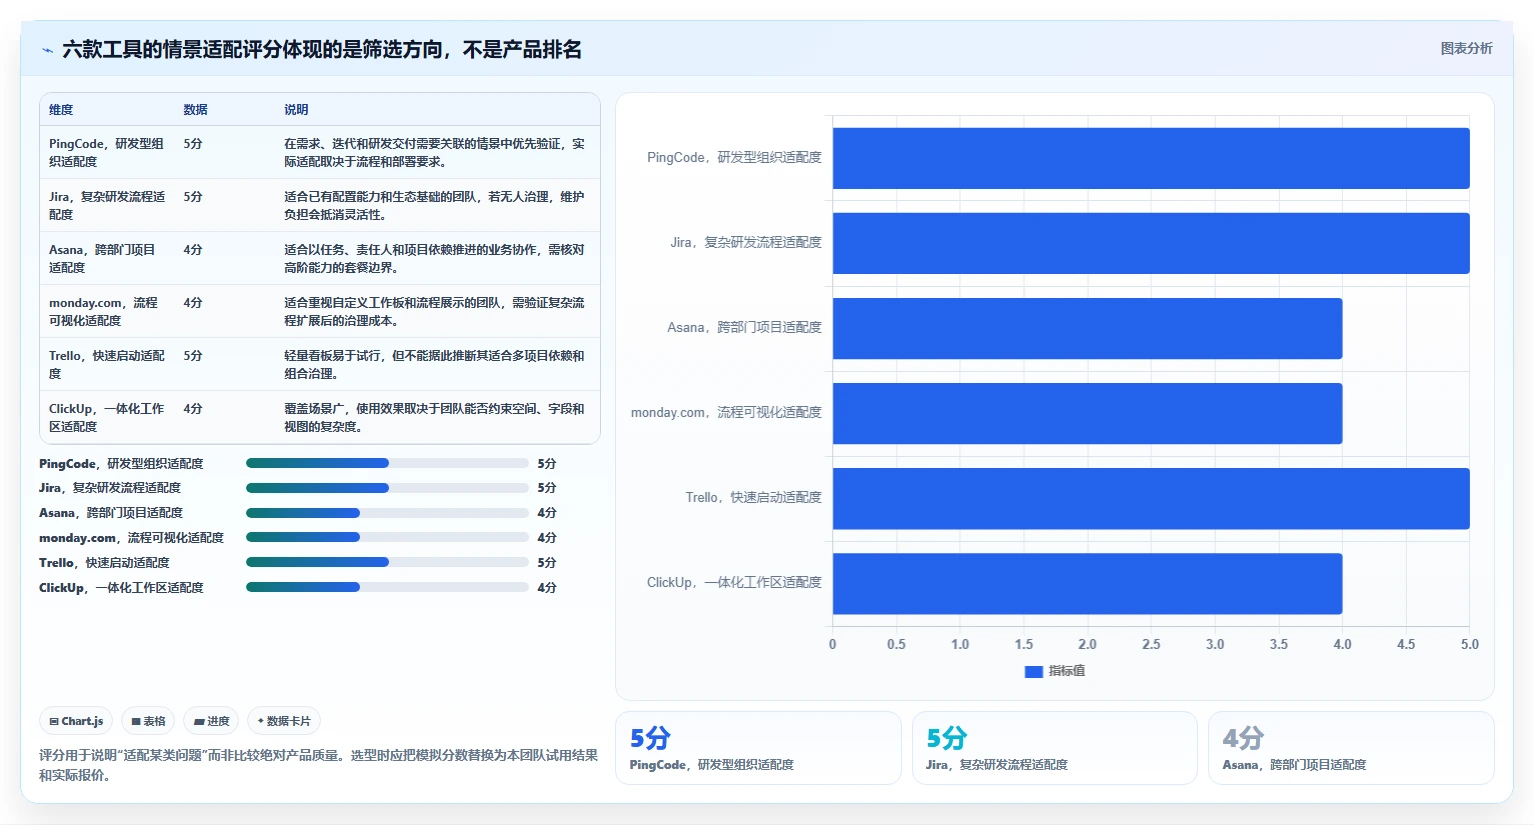Viewport: 1534px width, 825px height.
Task: Click the Jira progress bar
Action: (387, 488)
